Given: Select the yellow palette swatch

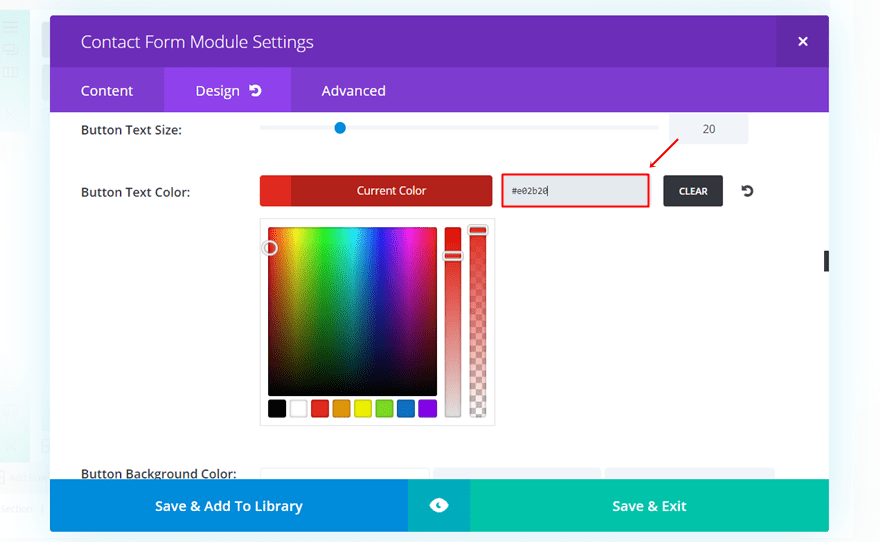Looking at the screenshot, I should click(x=363, y=408).
